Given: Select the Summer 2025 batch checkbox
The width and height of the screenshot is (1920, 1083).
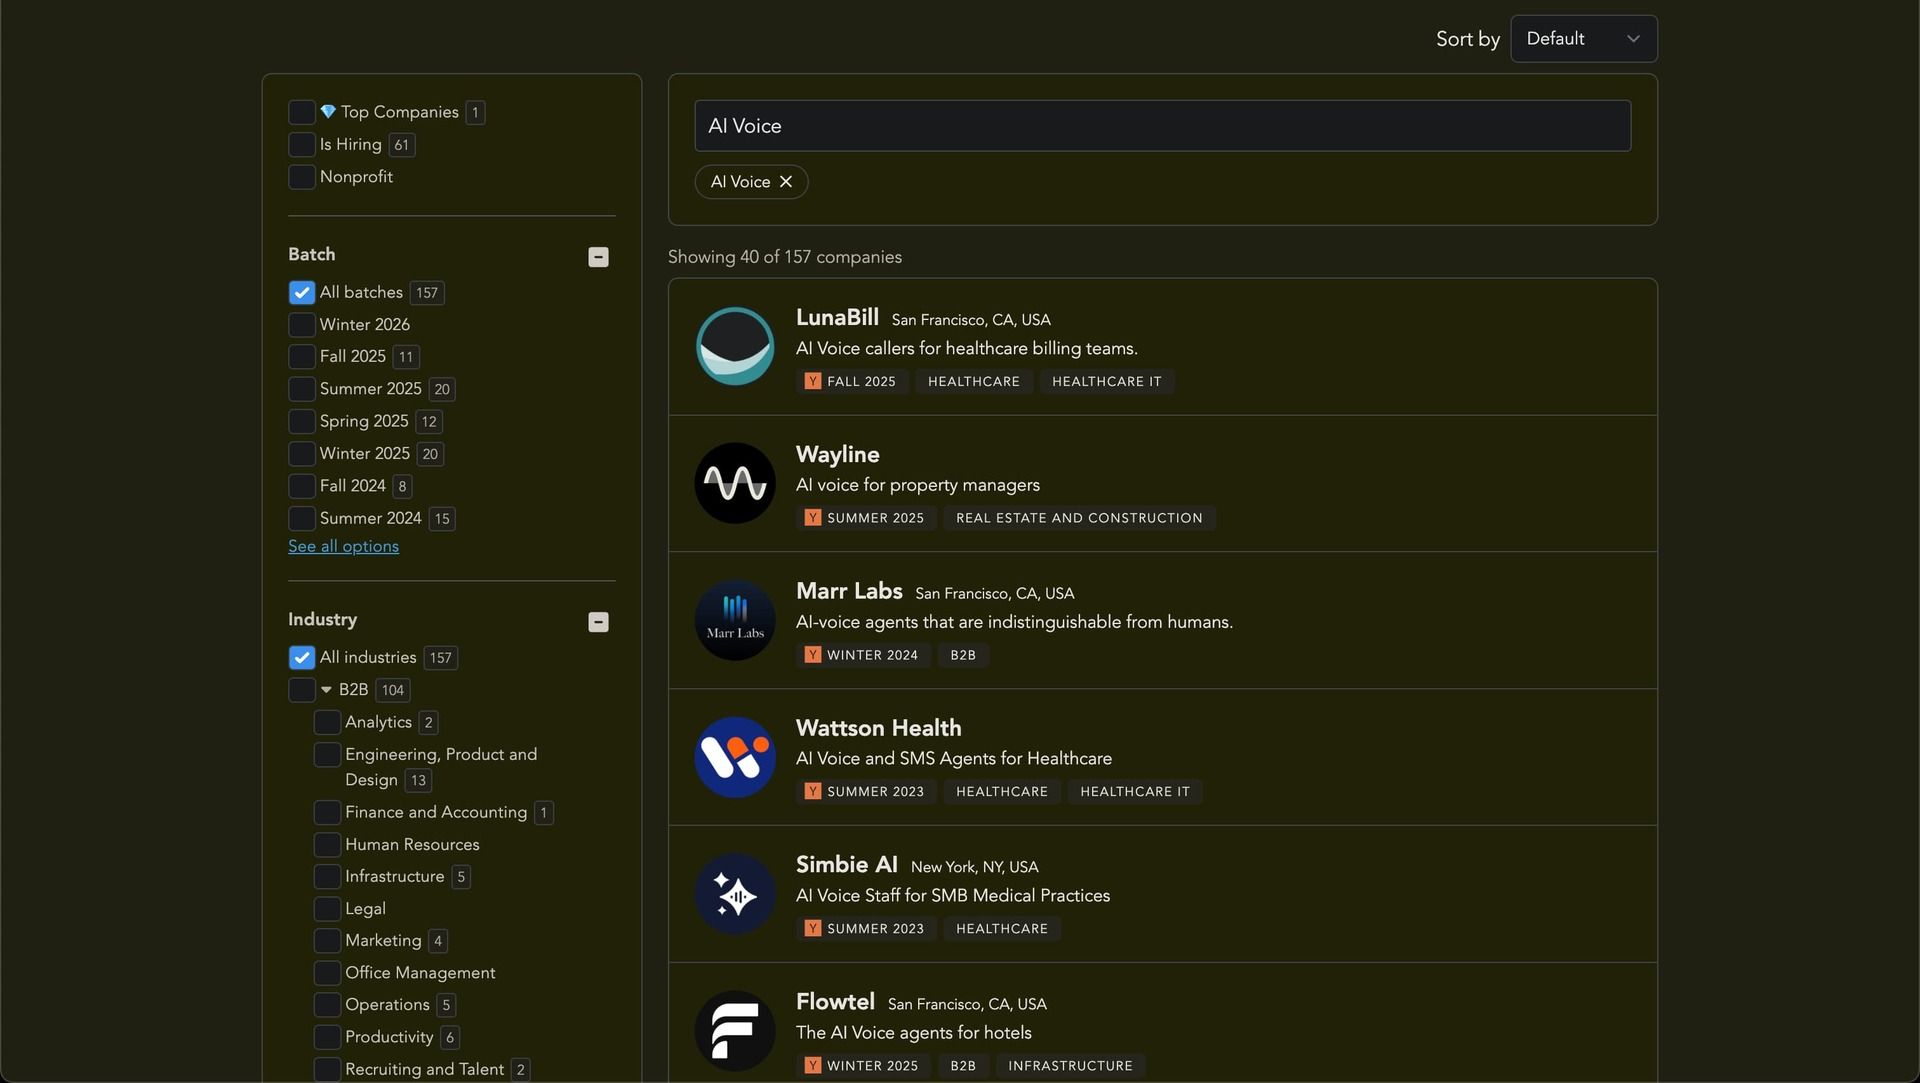Looking at the screenshot, I should (x=301, y=389).
